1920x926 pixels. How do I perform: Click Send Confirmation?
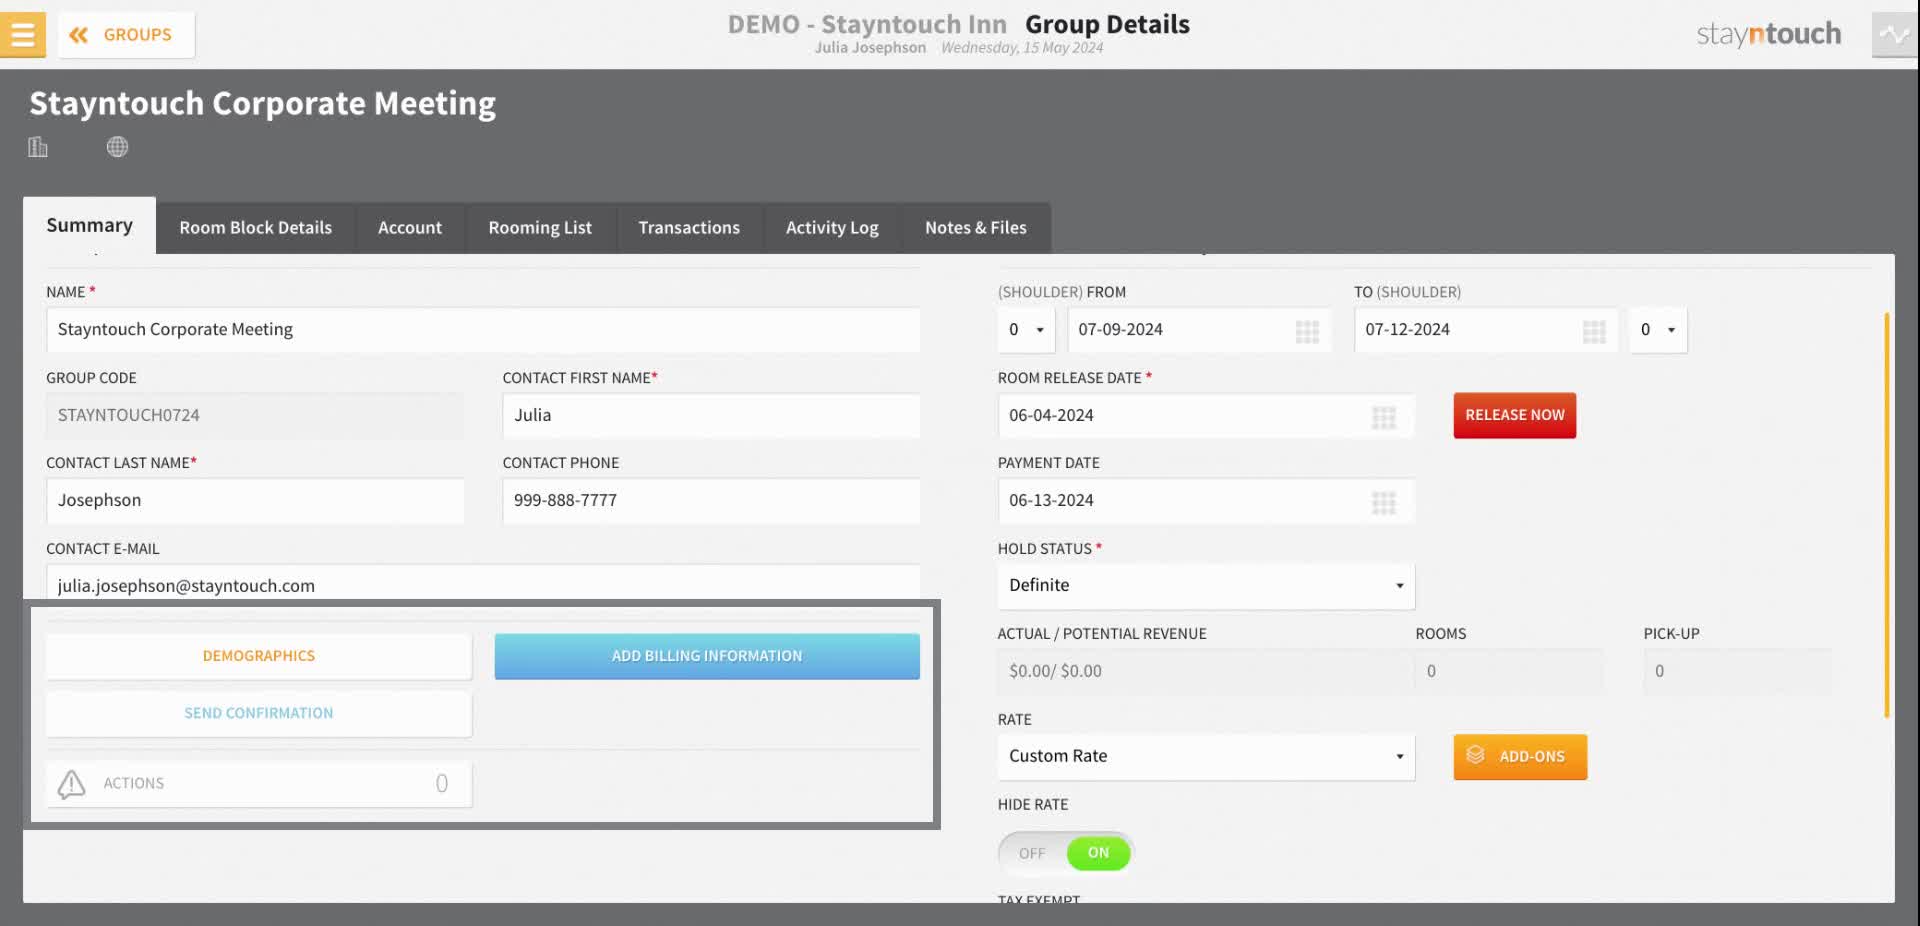point(259,713)
